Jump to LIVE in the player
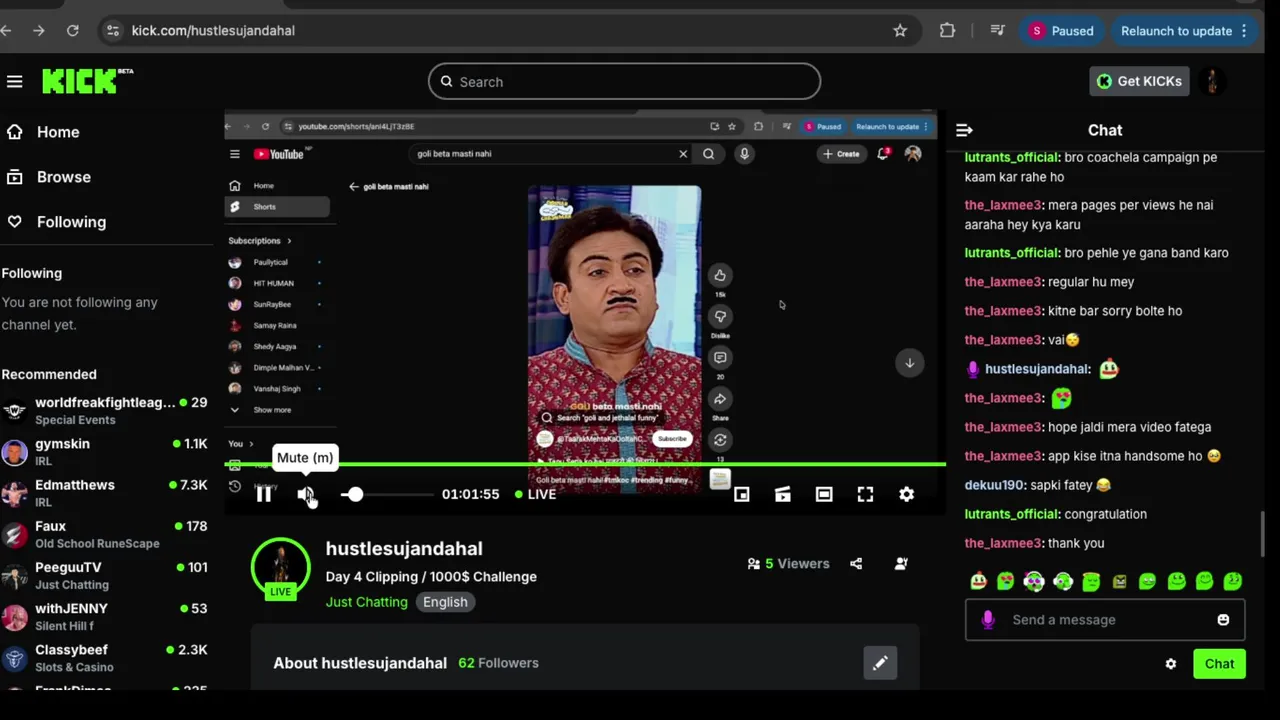The image size is (1280, 720). tap(535, 494)
